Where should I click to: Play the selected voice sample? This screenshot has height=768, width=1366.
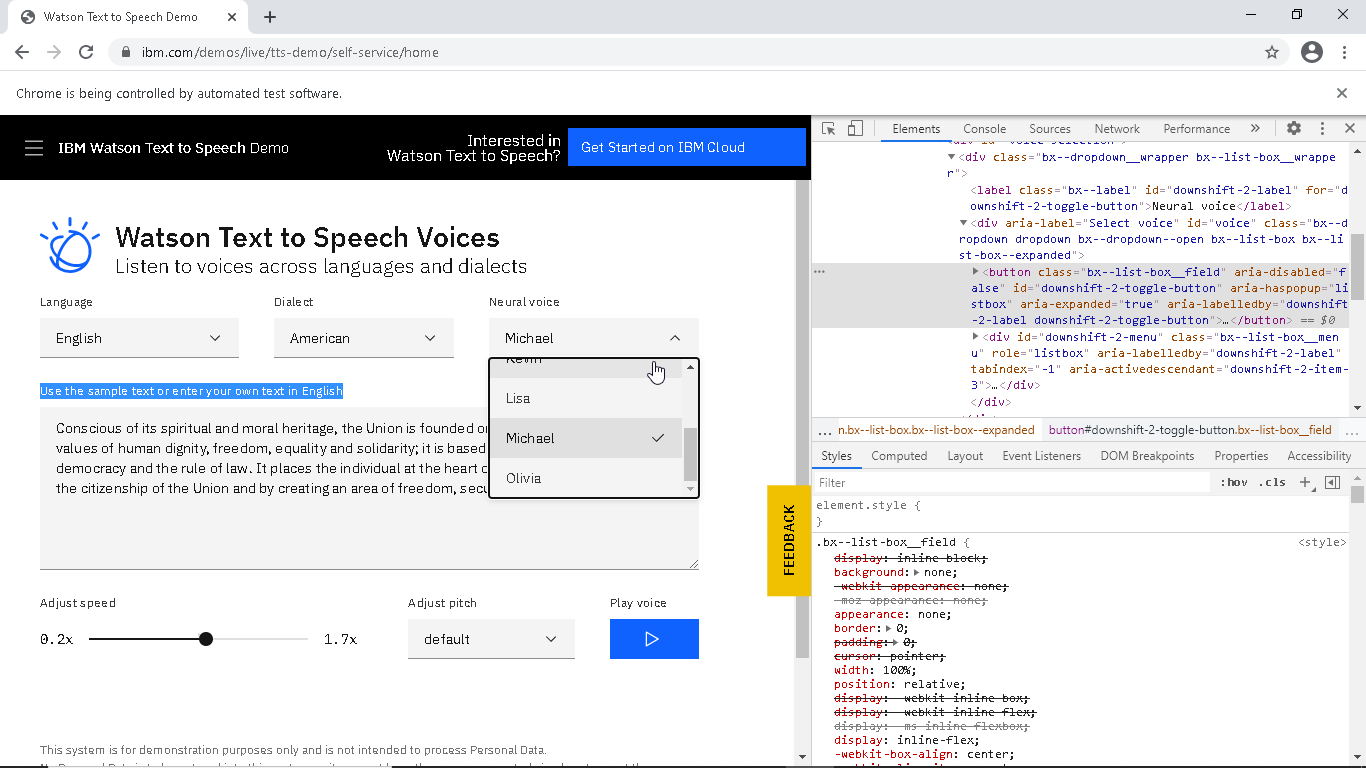coord(654,639)
